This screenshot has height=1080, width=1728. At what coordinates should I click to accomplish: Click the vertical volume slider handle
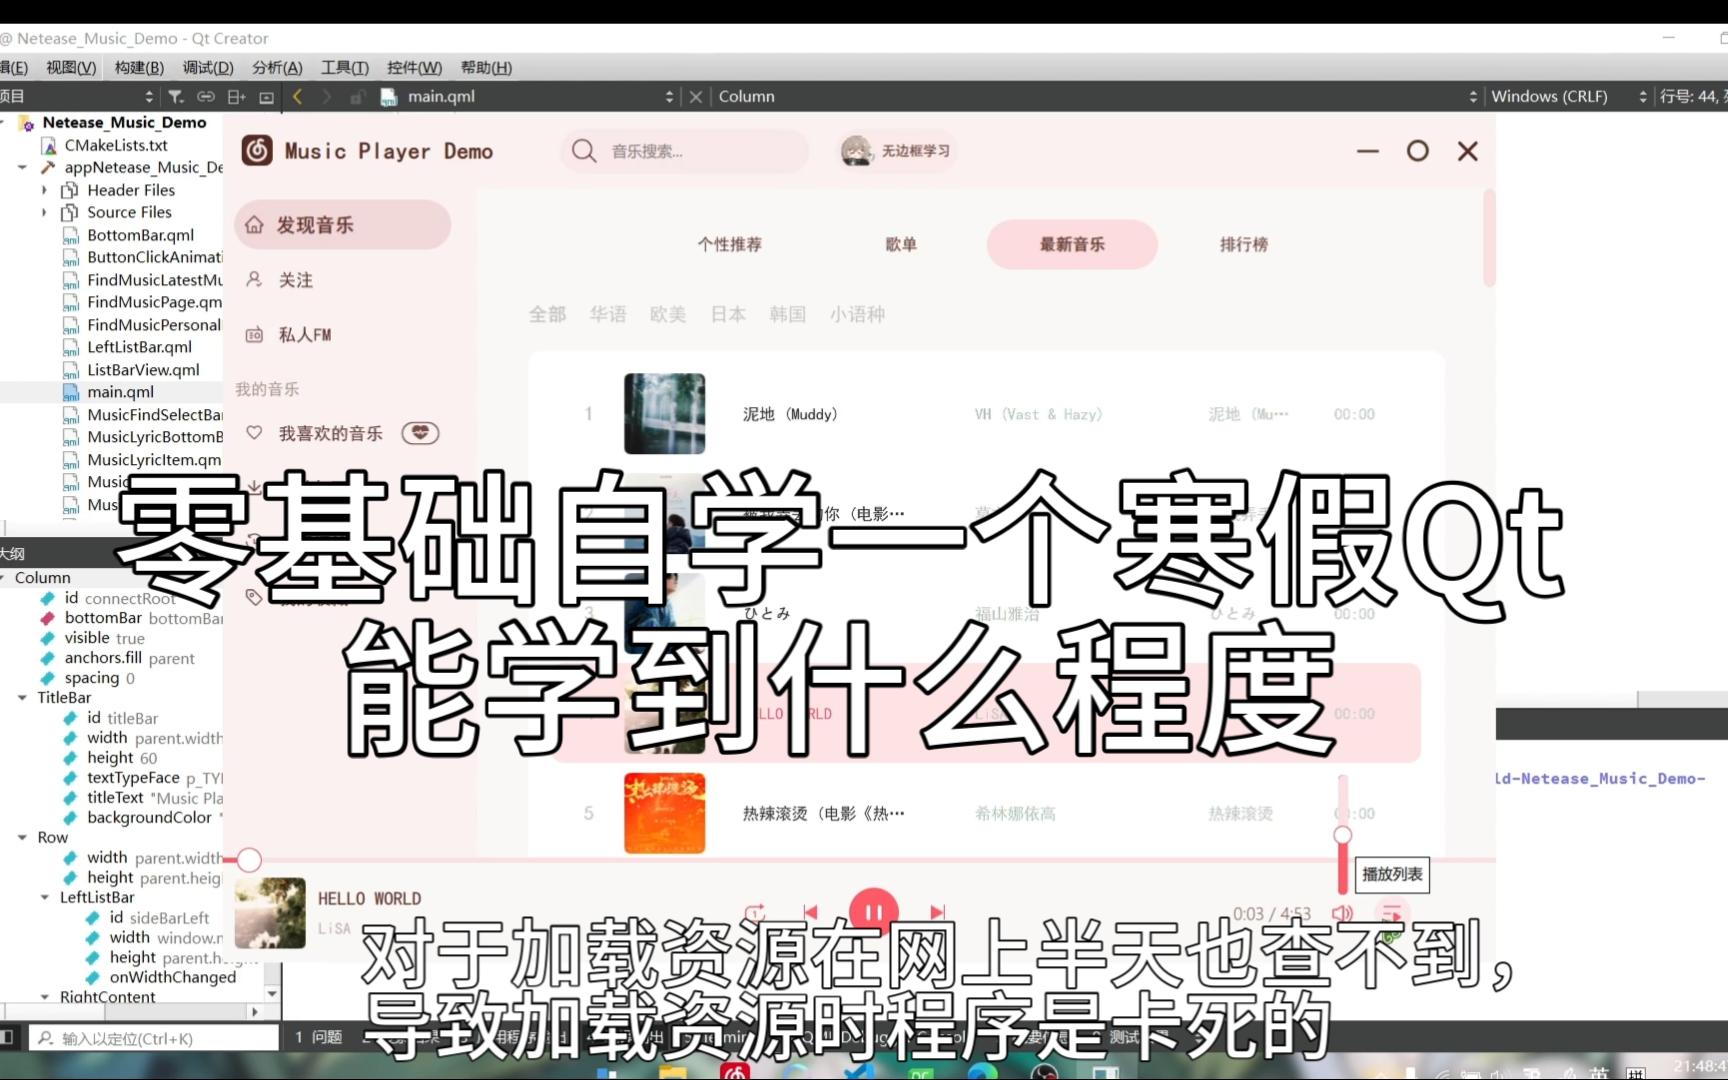[x=1343, y=835]
